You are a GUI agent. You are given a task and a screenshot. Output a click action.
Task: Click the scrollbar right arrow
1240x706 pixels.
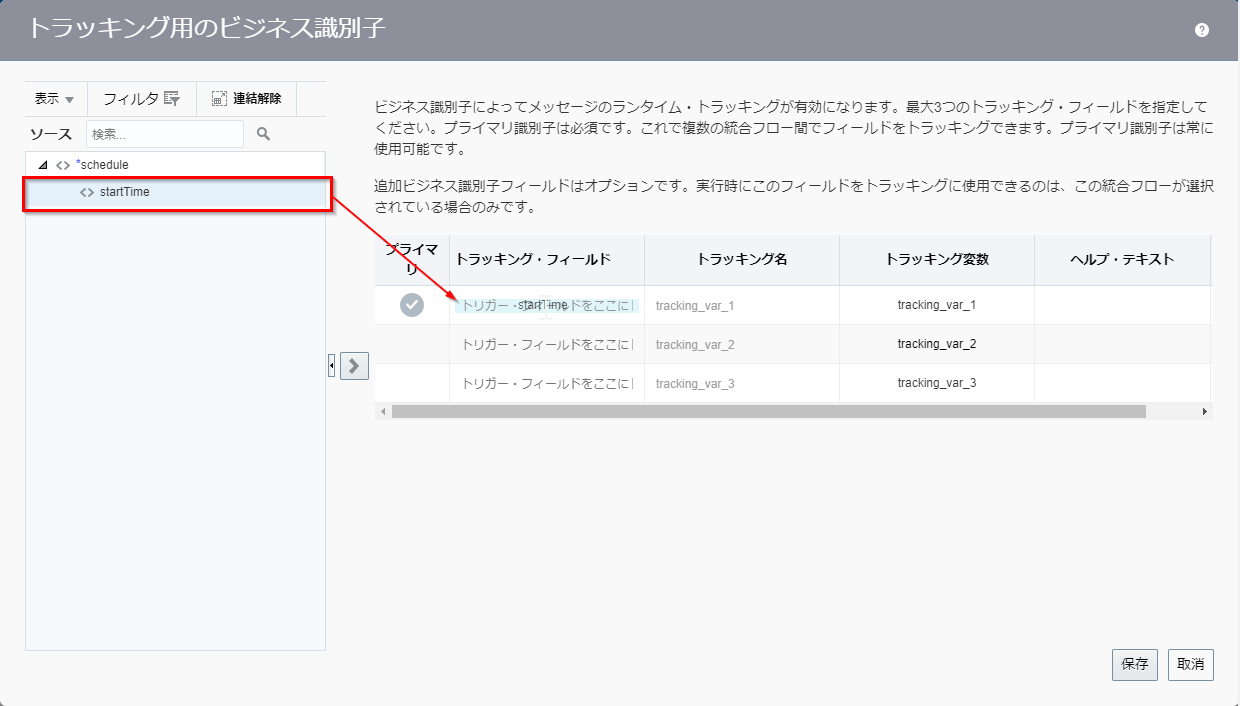(1204, 411)
